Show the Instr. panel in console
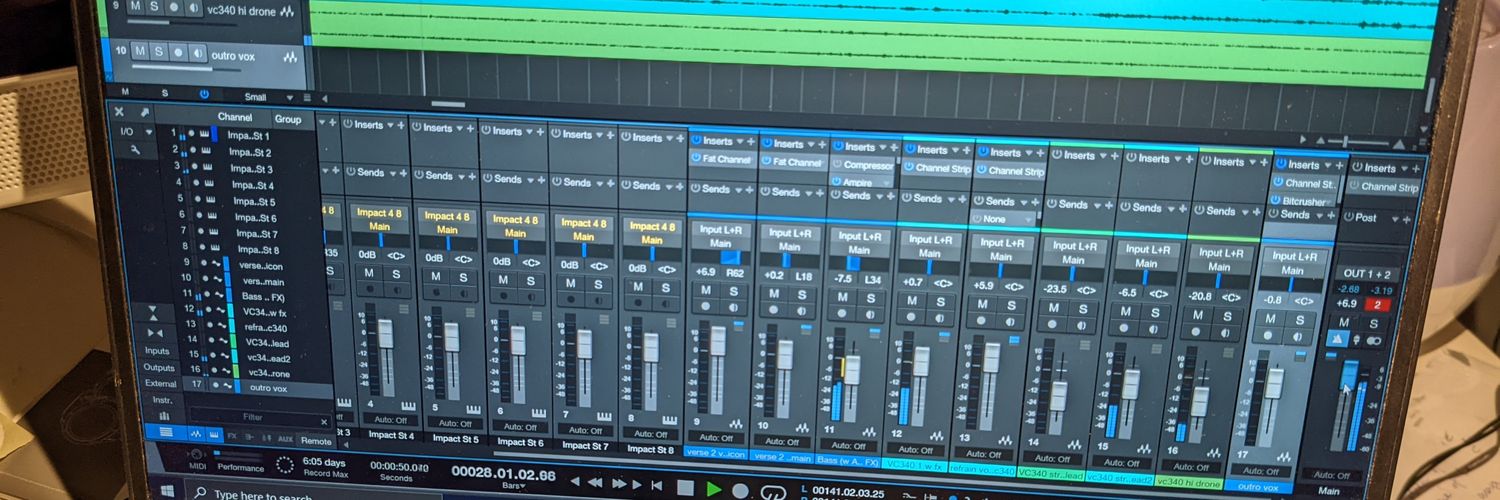This screenshot has width=1500, height=500. pyautogui.click(x=162, y=399)
